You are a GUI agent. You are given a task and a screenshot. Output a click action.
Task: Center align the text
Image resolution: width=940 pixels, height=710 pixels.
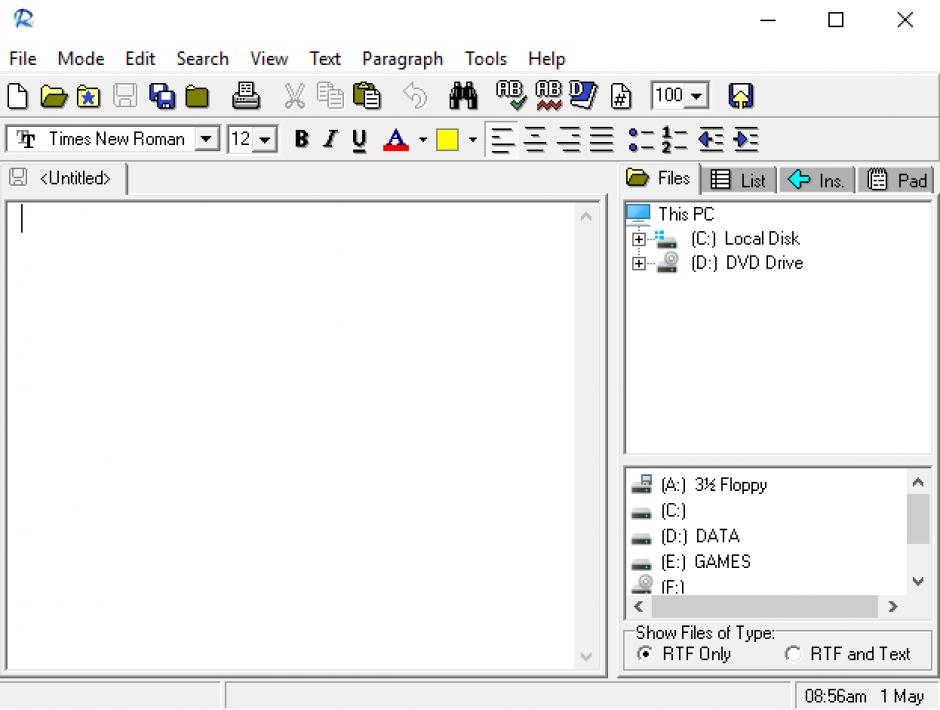535,140
